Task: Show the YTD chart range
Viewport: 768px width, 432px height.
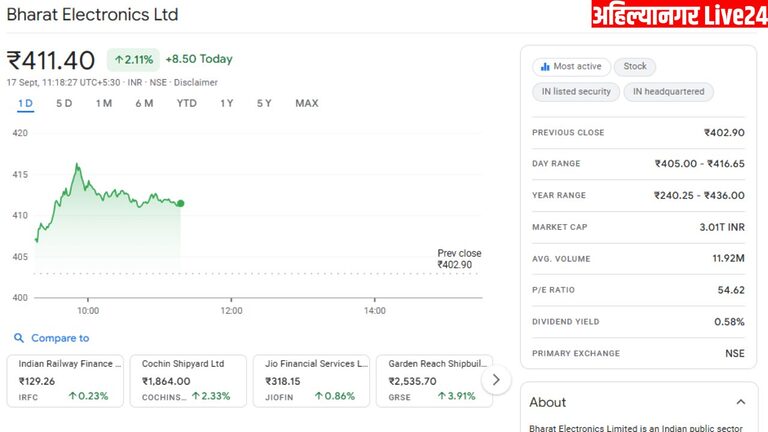Action: click(x=187, y=103)
